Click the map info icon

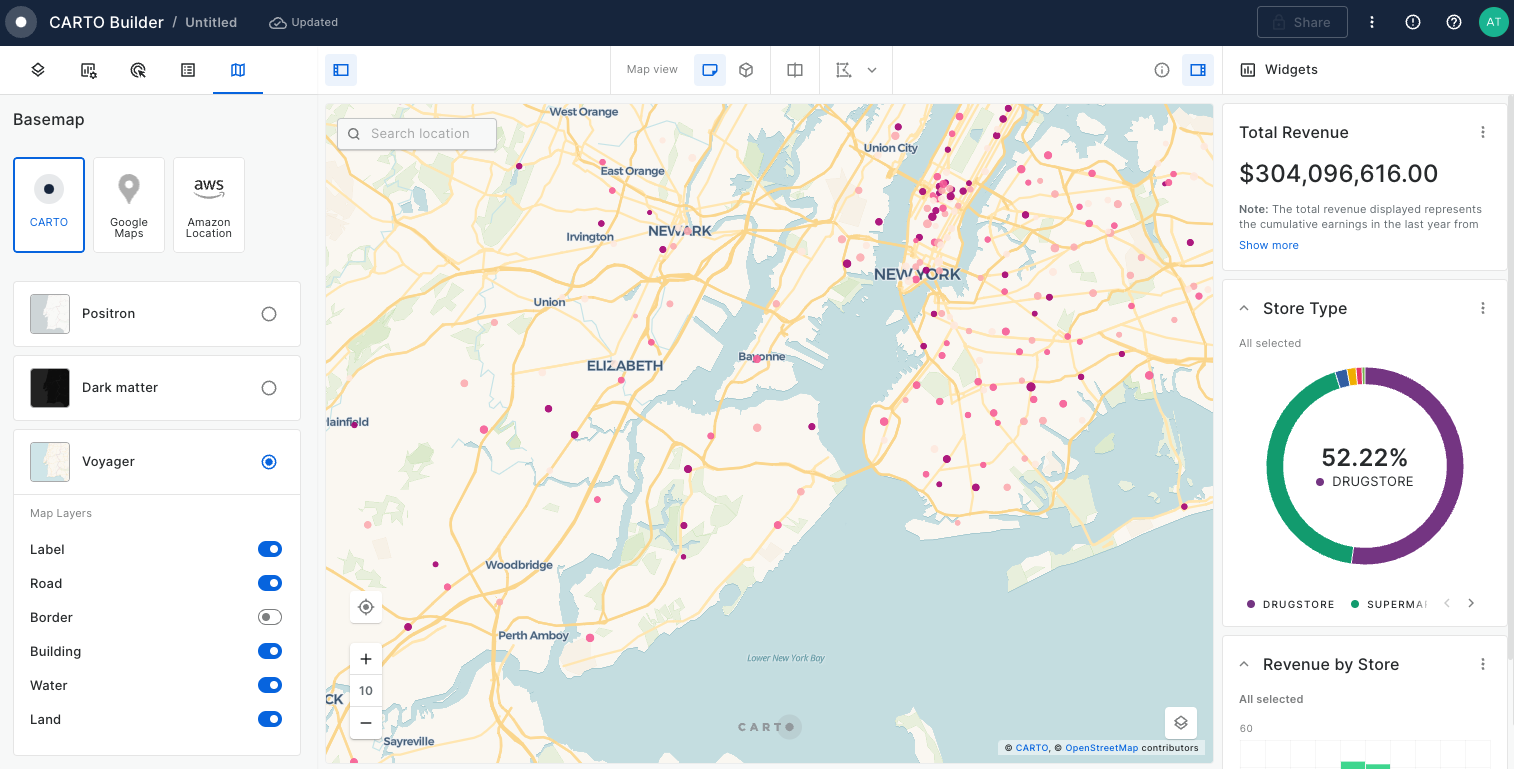[x=1162, y=70]
